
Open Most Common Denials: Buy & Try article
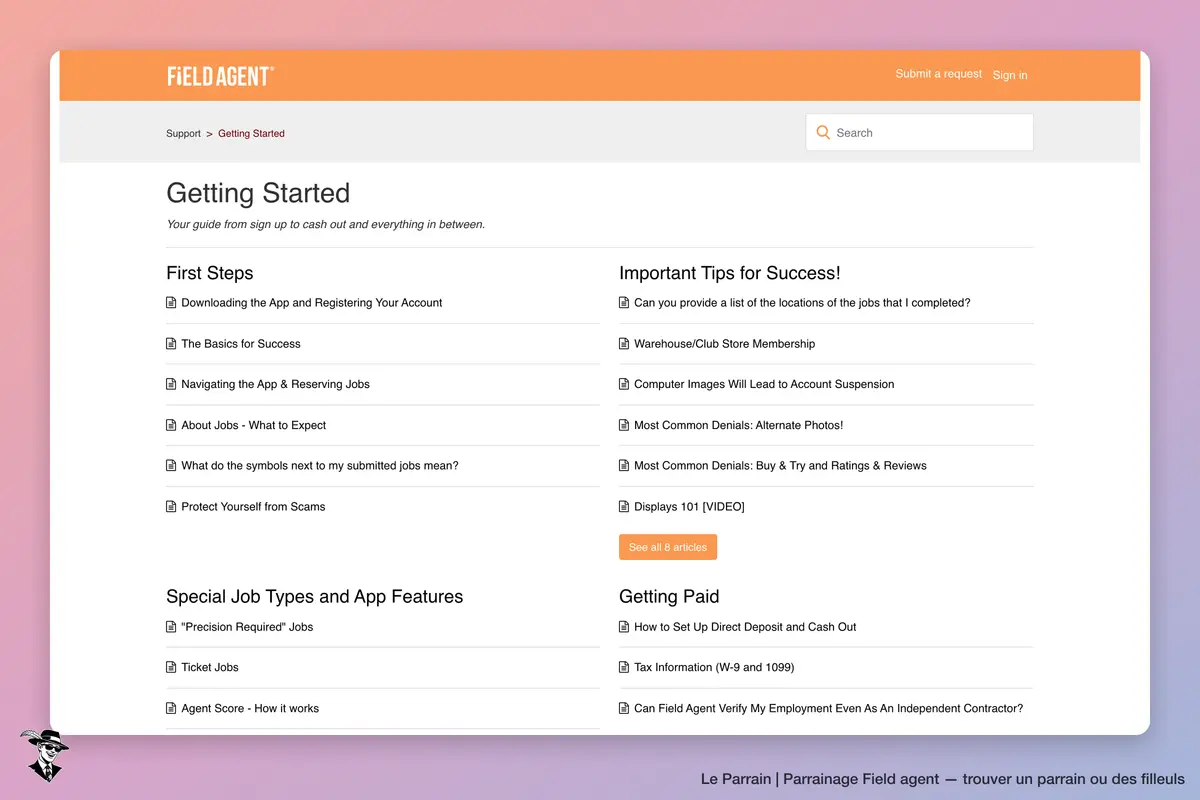click(x=780, y=466)
